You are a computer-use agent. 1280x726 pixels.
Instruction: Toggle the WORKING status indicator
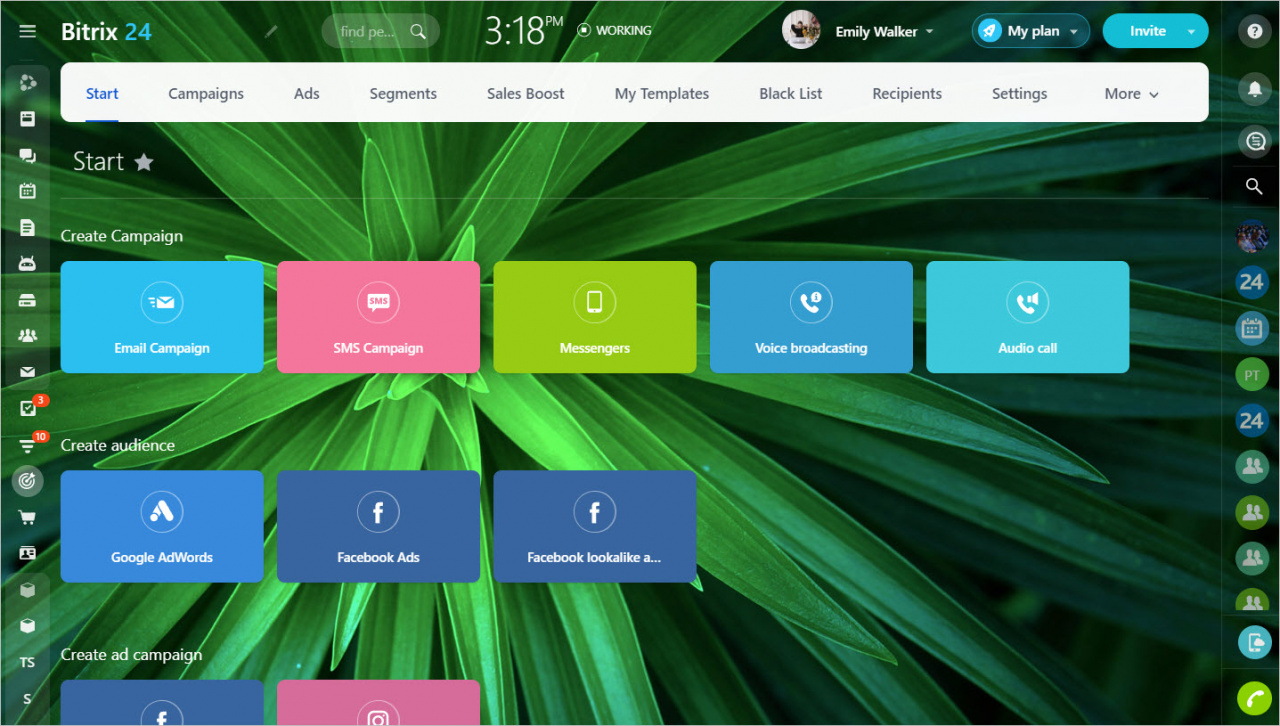click(614, 31)
